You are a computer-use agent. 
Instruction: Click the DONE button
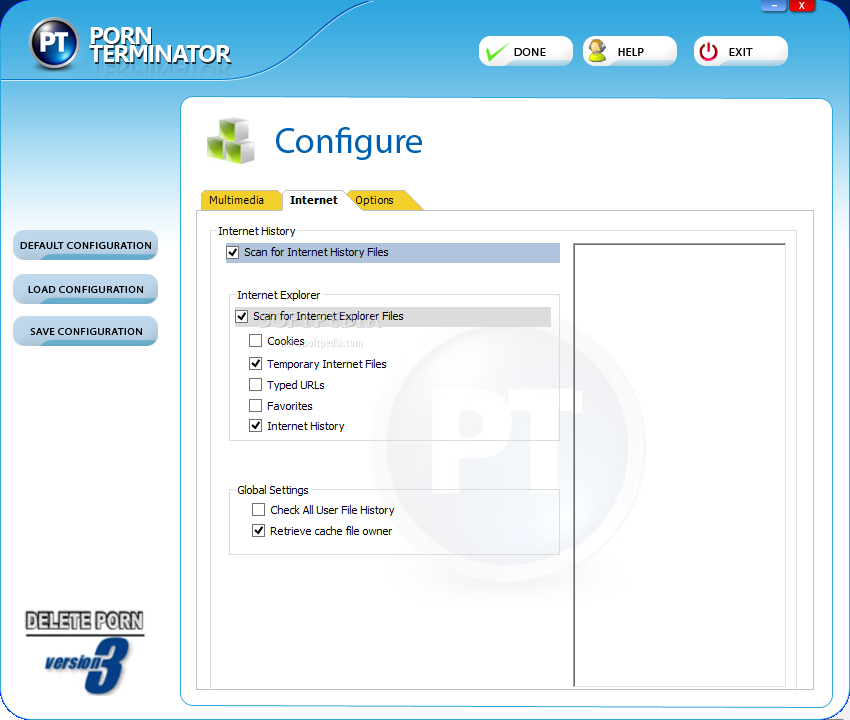[x=526, y=52]
